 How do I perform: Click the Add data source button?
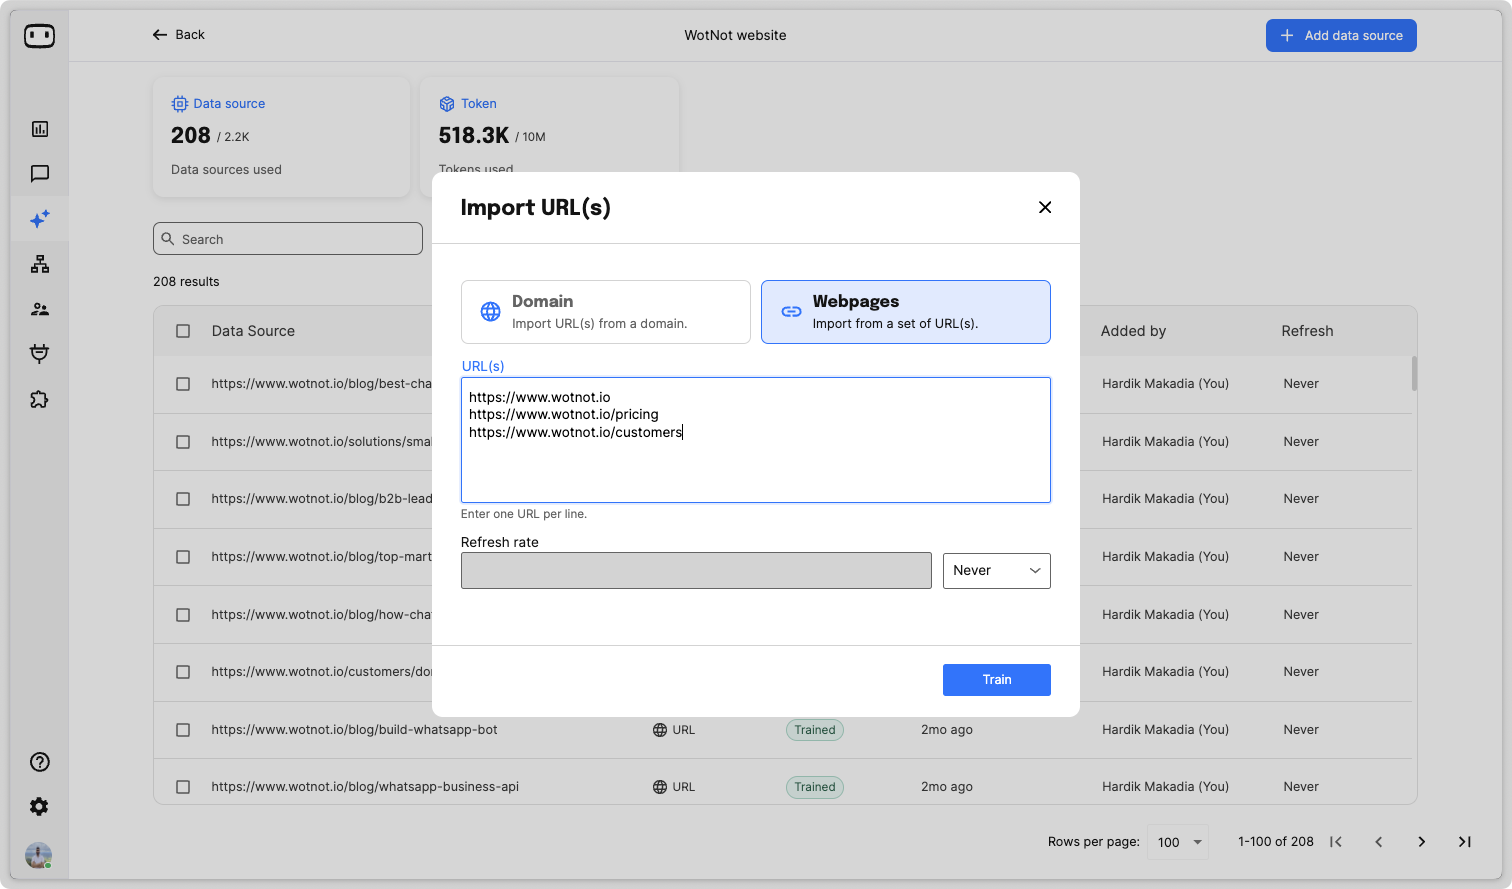pos(1340,36)
